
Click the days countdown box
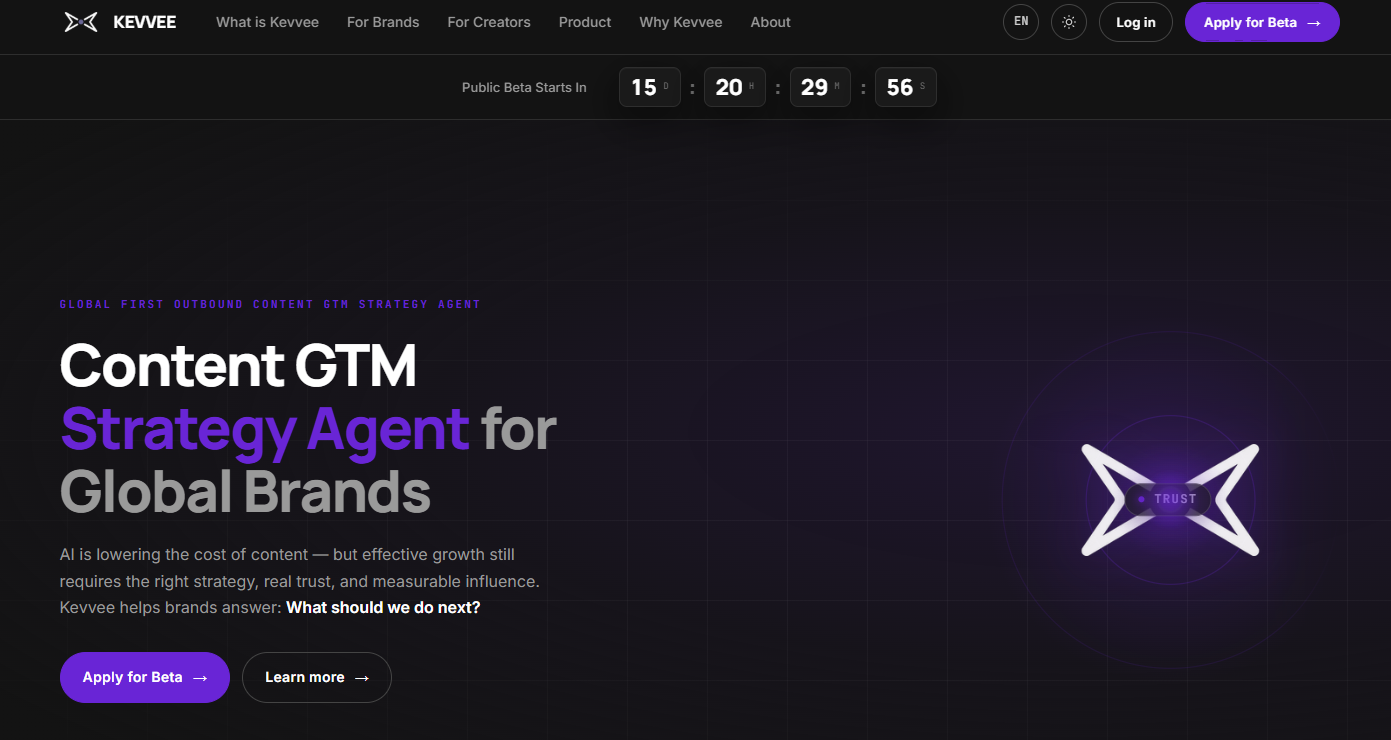click(650, 87)
